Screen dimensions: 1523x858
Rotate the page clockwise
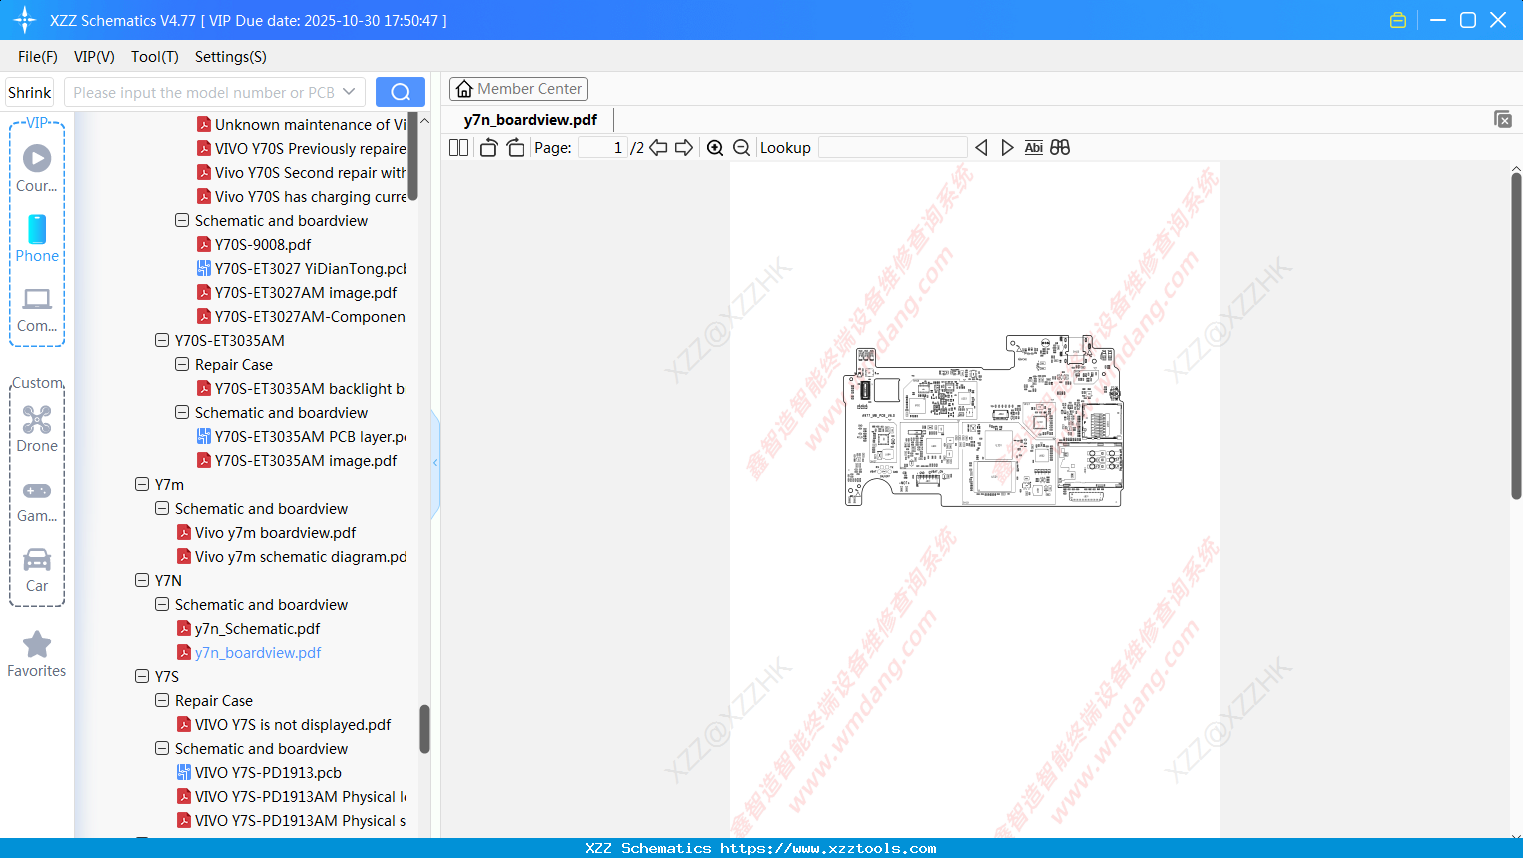pos(515,148)
